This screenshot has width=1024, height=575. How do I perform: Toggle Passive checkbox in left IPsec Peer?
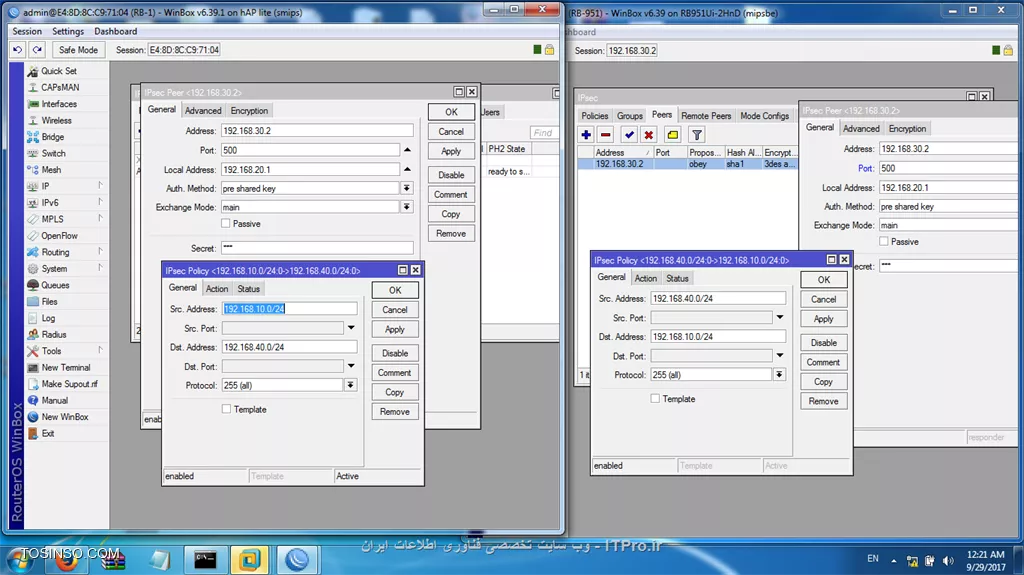[x=226, y=223]
